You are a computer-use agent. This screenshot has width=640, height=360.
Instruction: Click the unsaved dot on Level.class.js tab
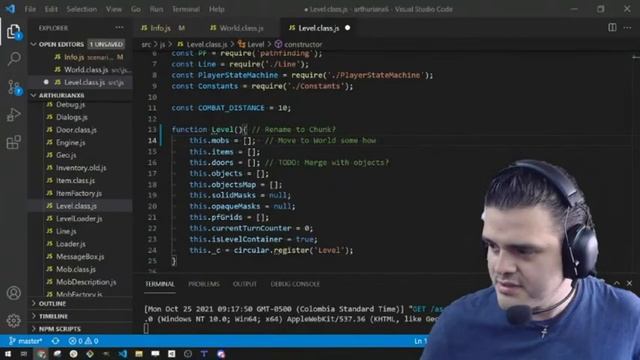(x=347, y=28)
